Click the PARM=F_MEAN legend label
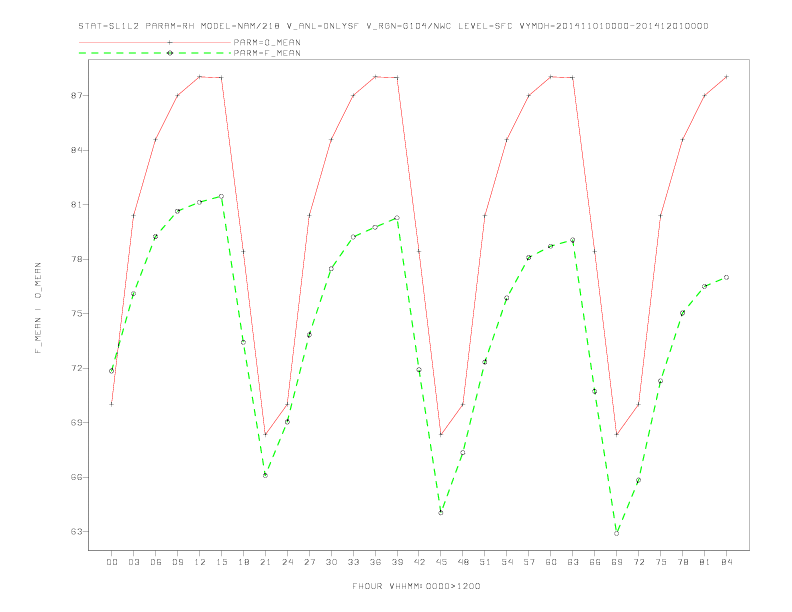792x612 pixels. point(267,53)
